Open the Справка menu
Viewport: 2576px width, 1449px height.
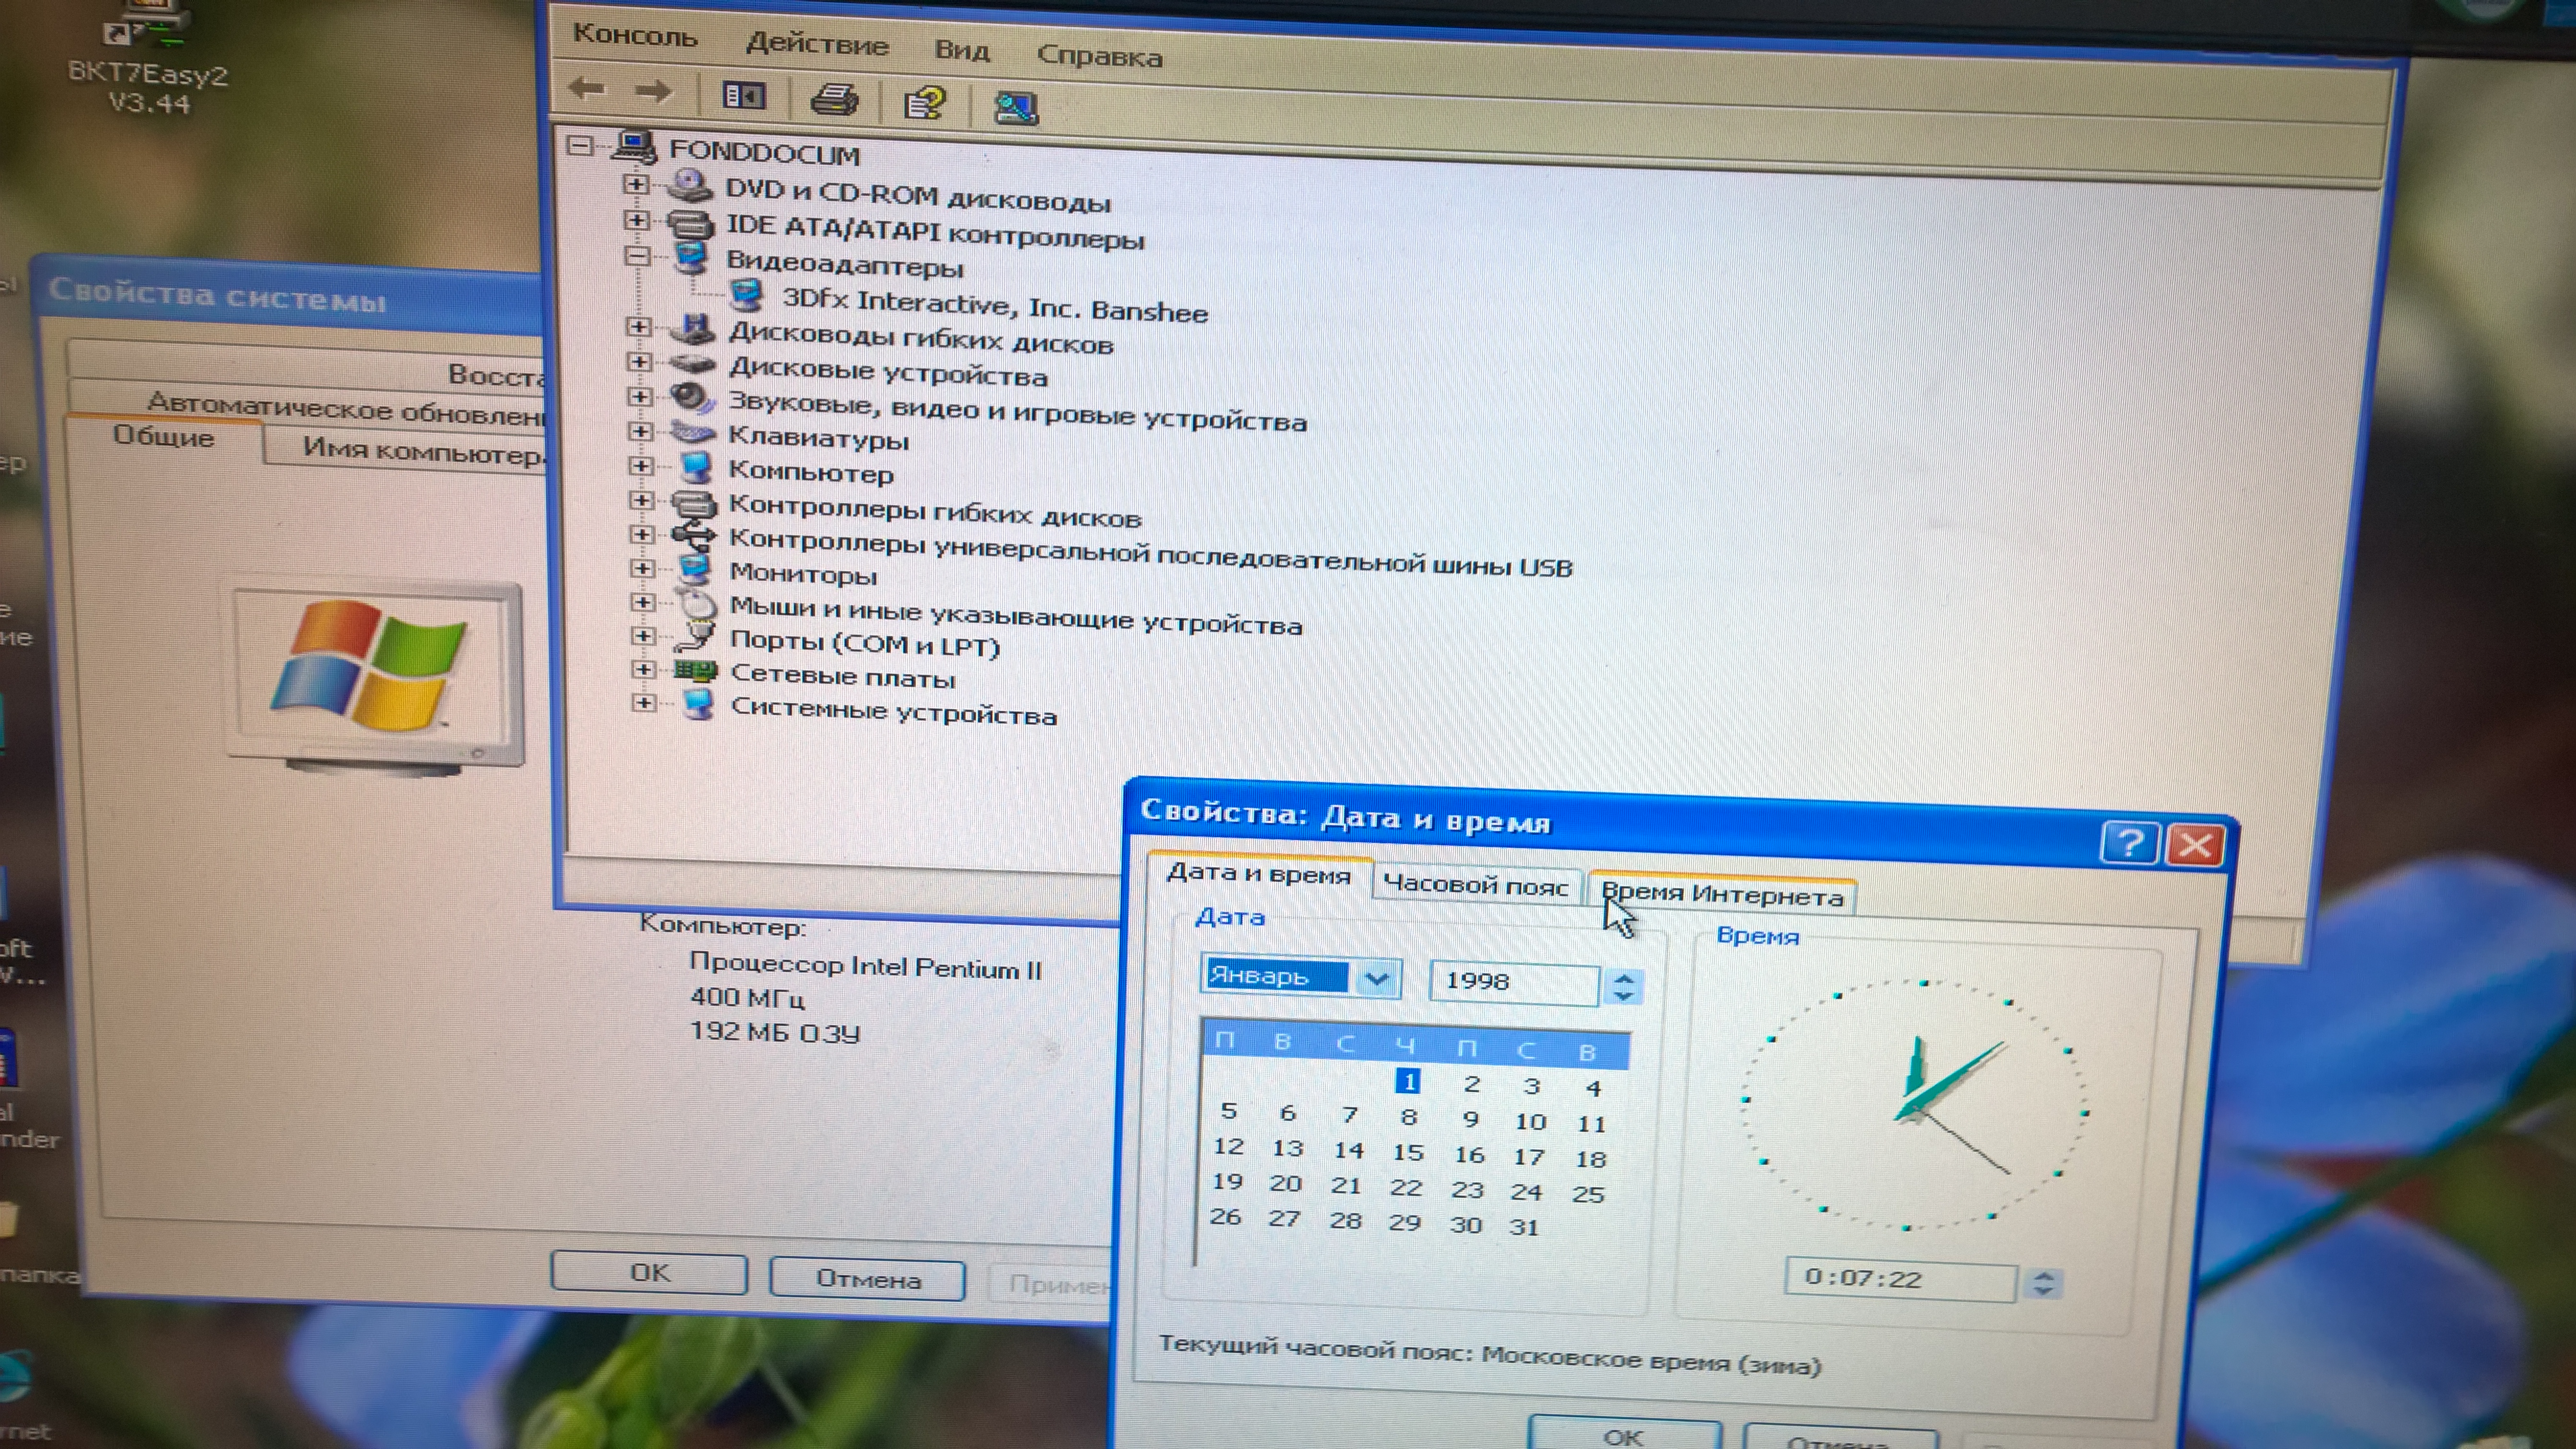pos(1099,56)
